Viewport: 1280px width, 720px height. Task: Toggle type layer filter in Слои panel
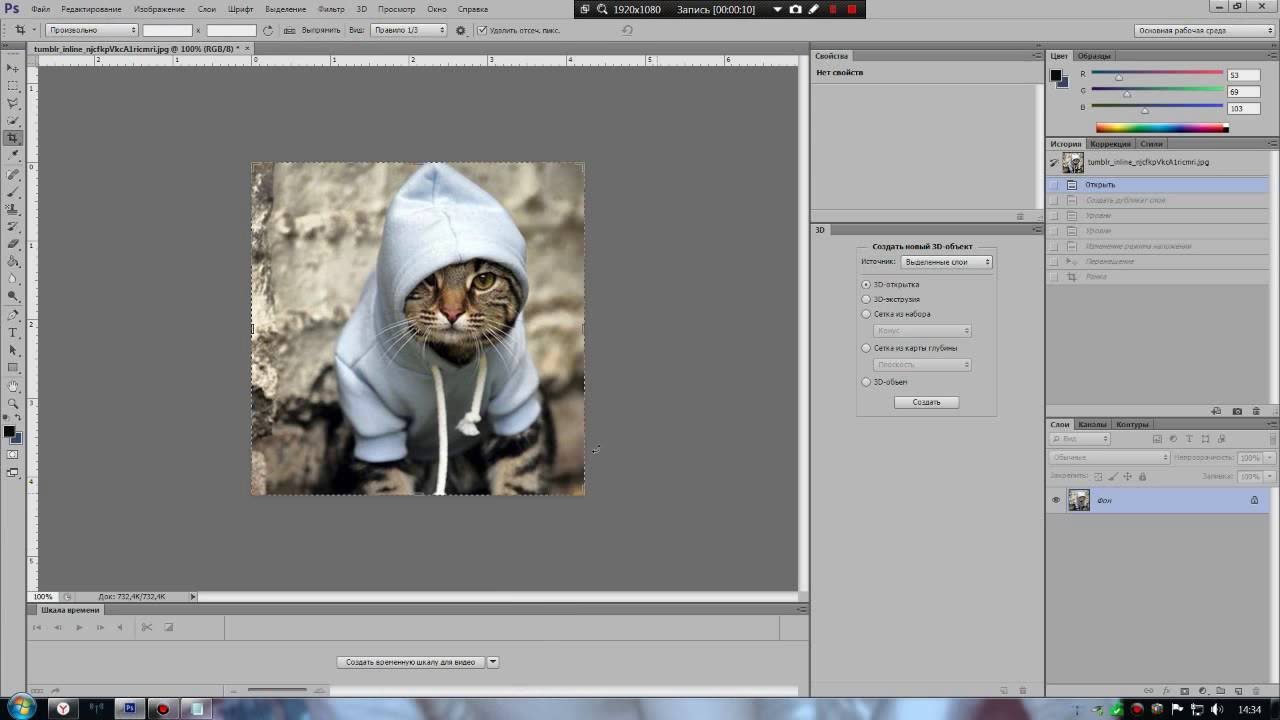1189,439
